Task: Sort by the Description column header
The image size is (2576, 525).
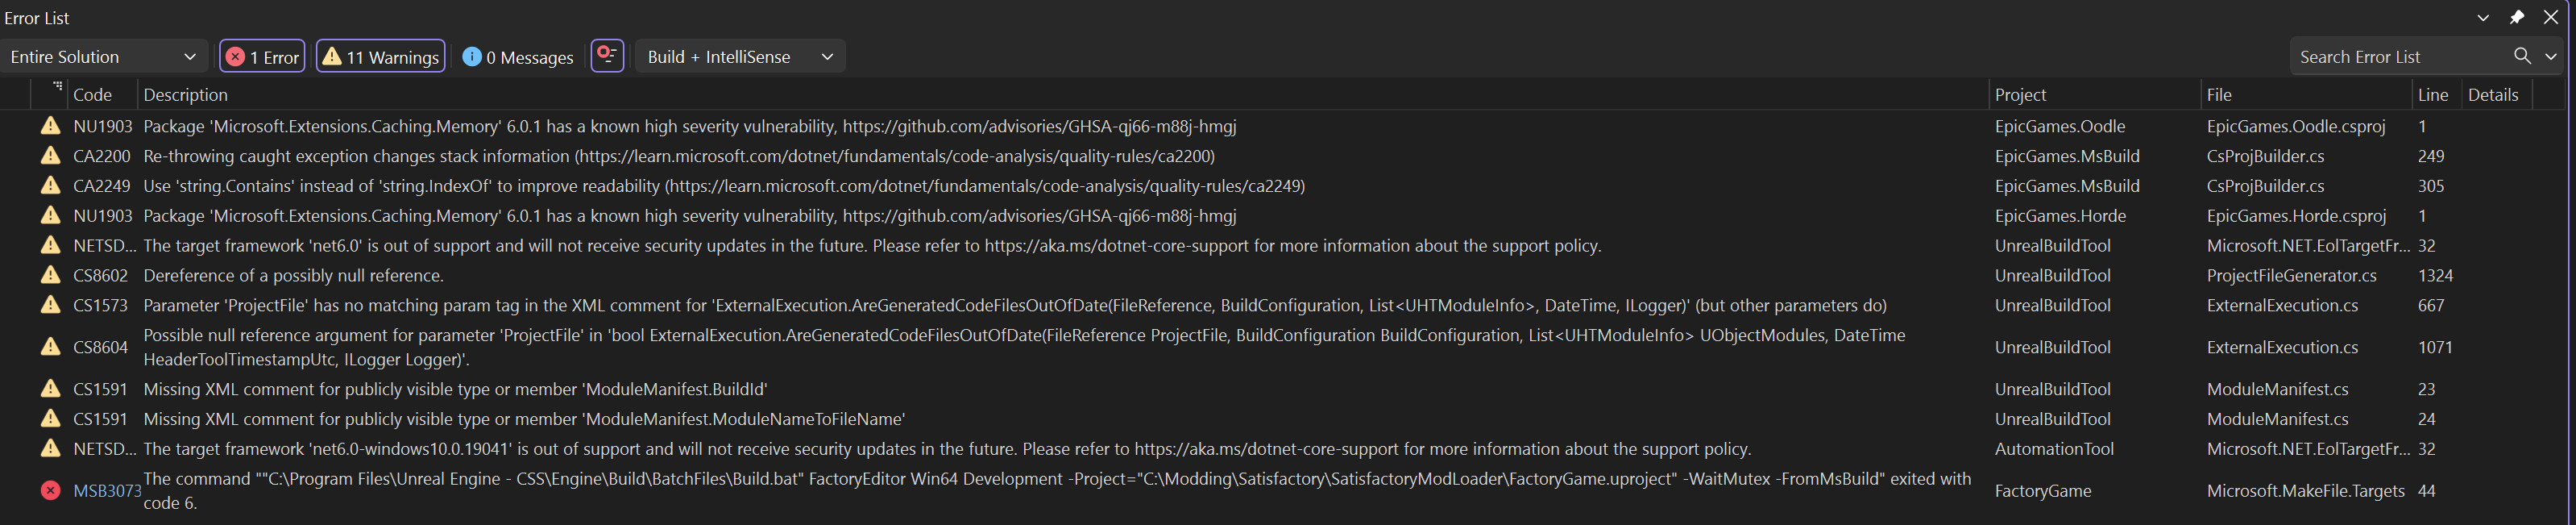Action: [186, 95]
